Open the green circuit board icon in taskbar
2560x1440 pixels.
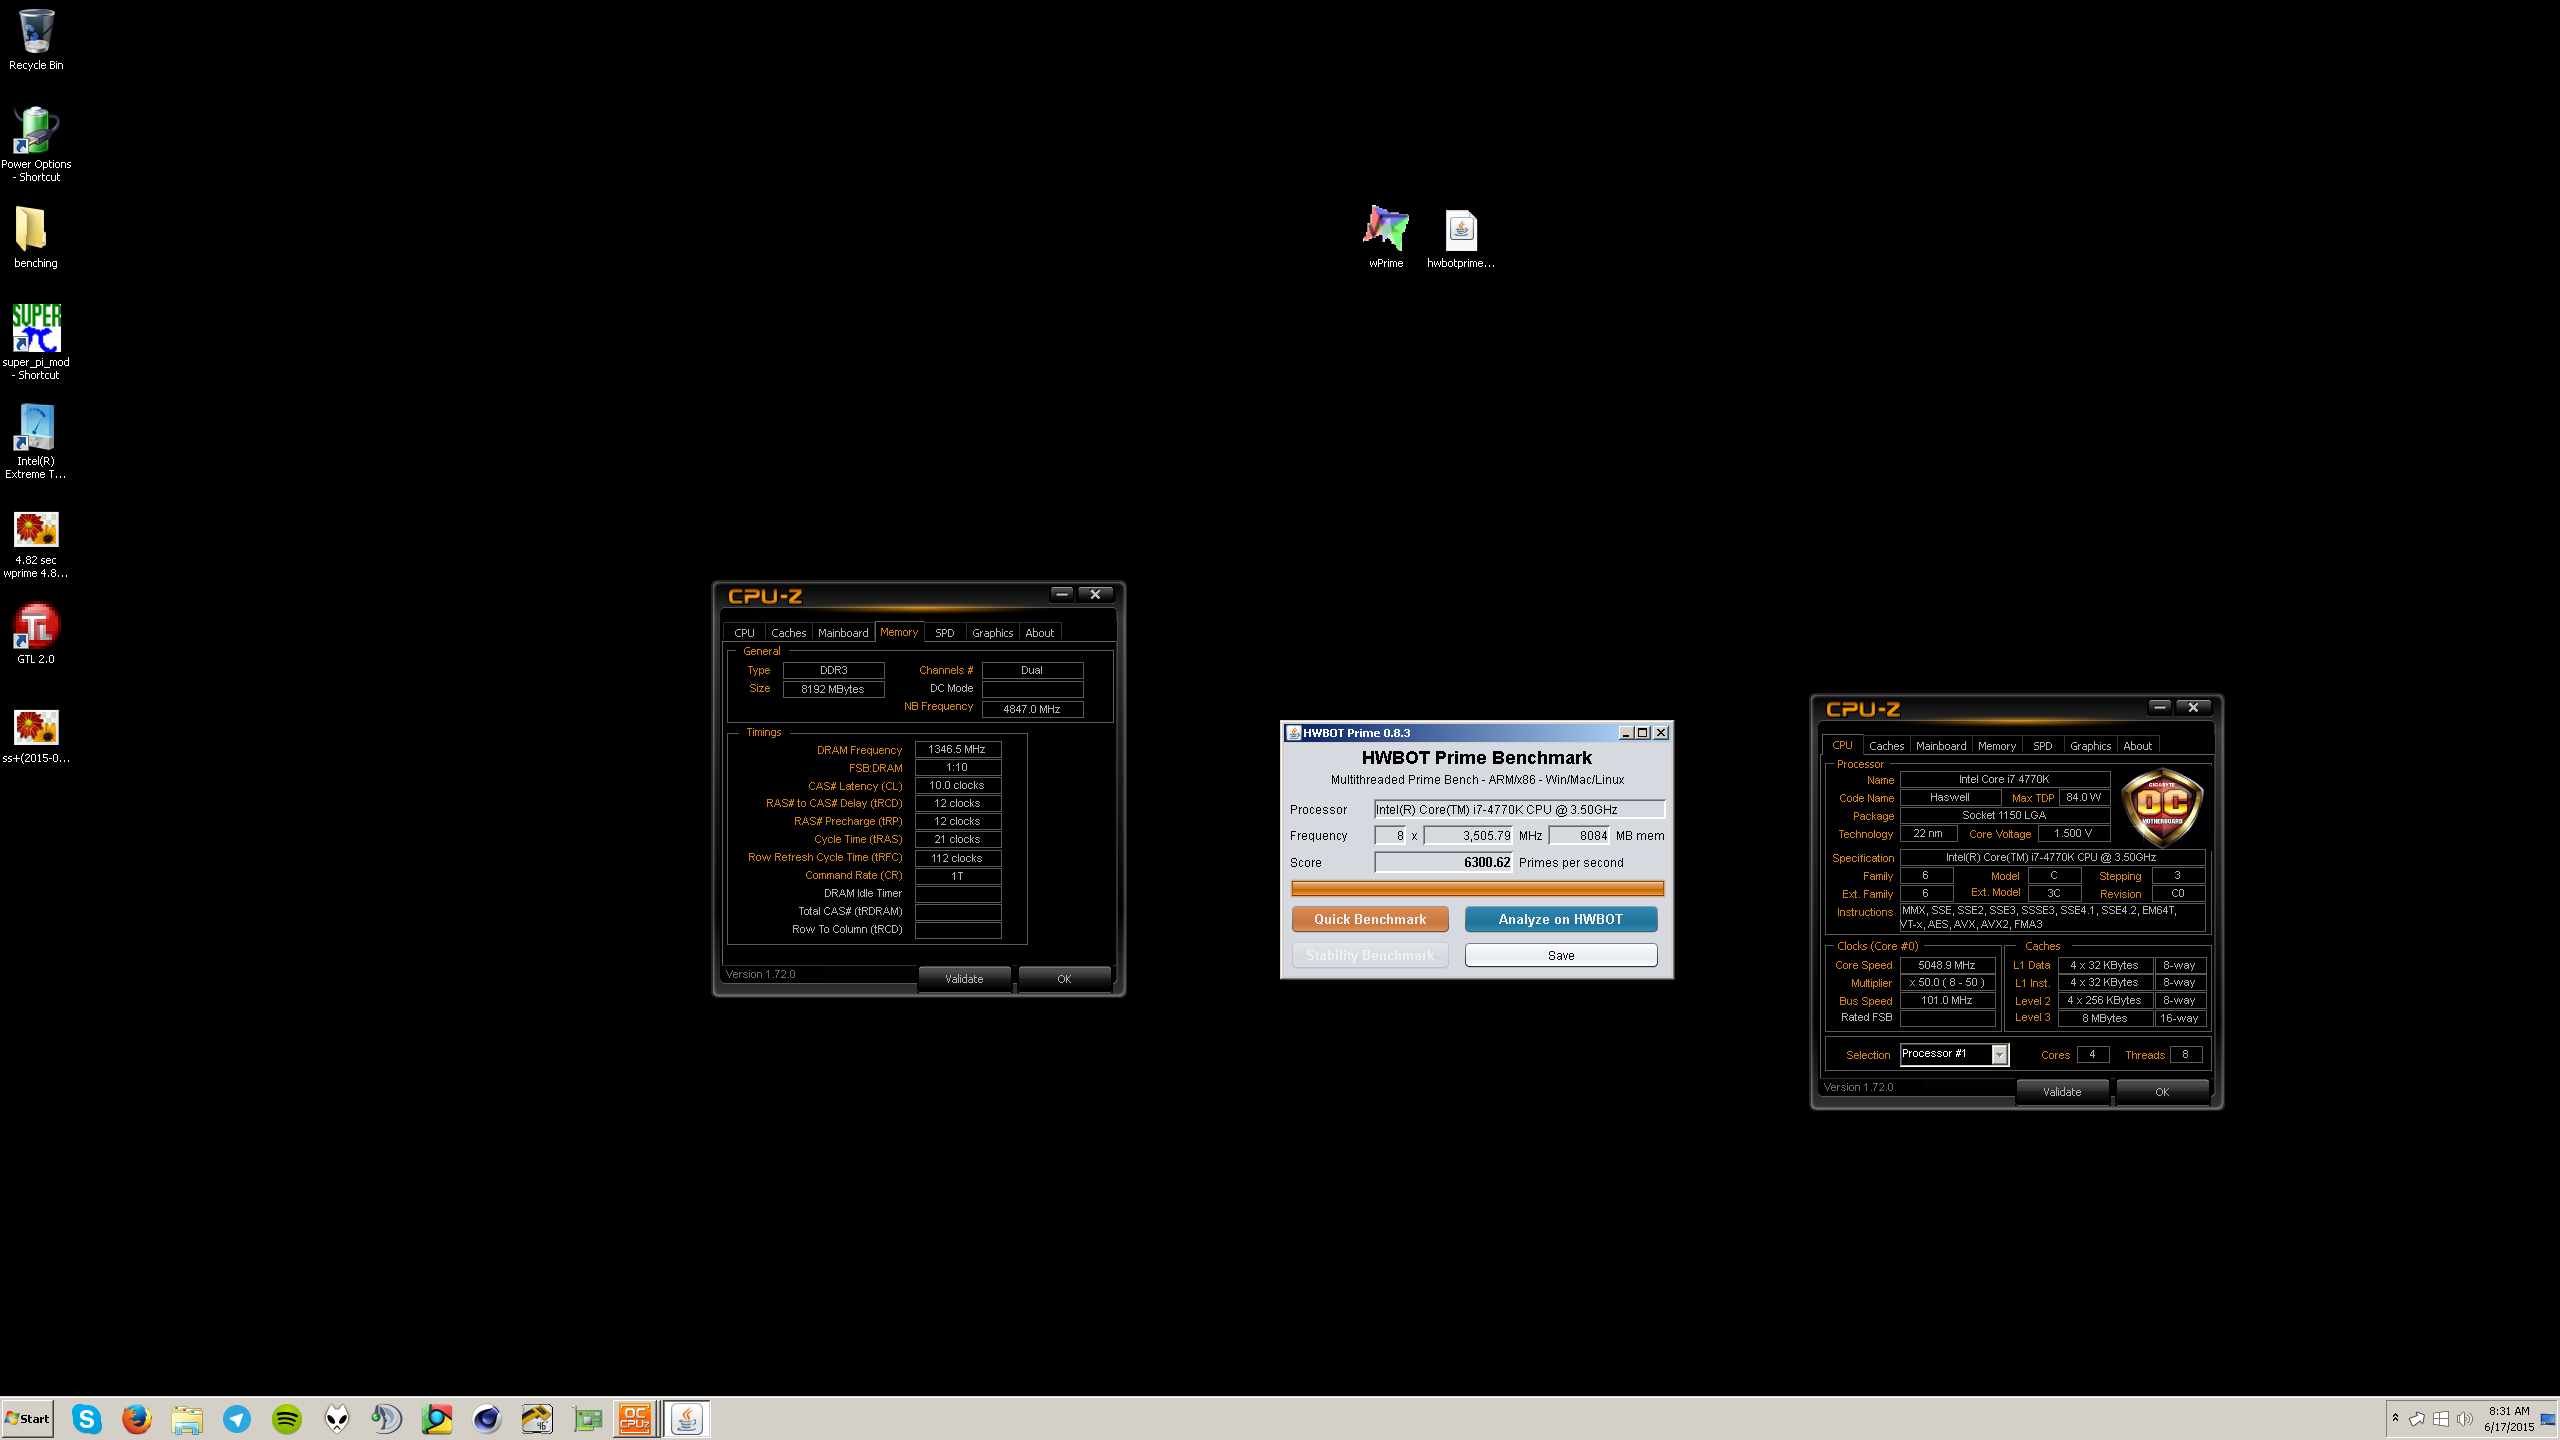[x=587, y=1419]
